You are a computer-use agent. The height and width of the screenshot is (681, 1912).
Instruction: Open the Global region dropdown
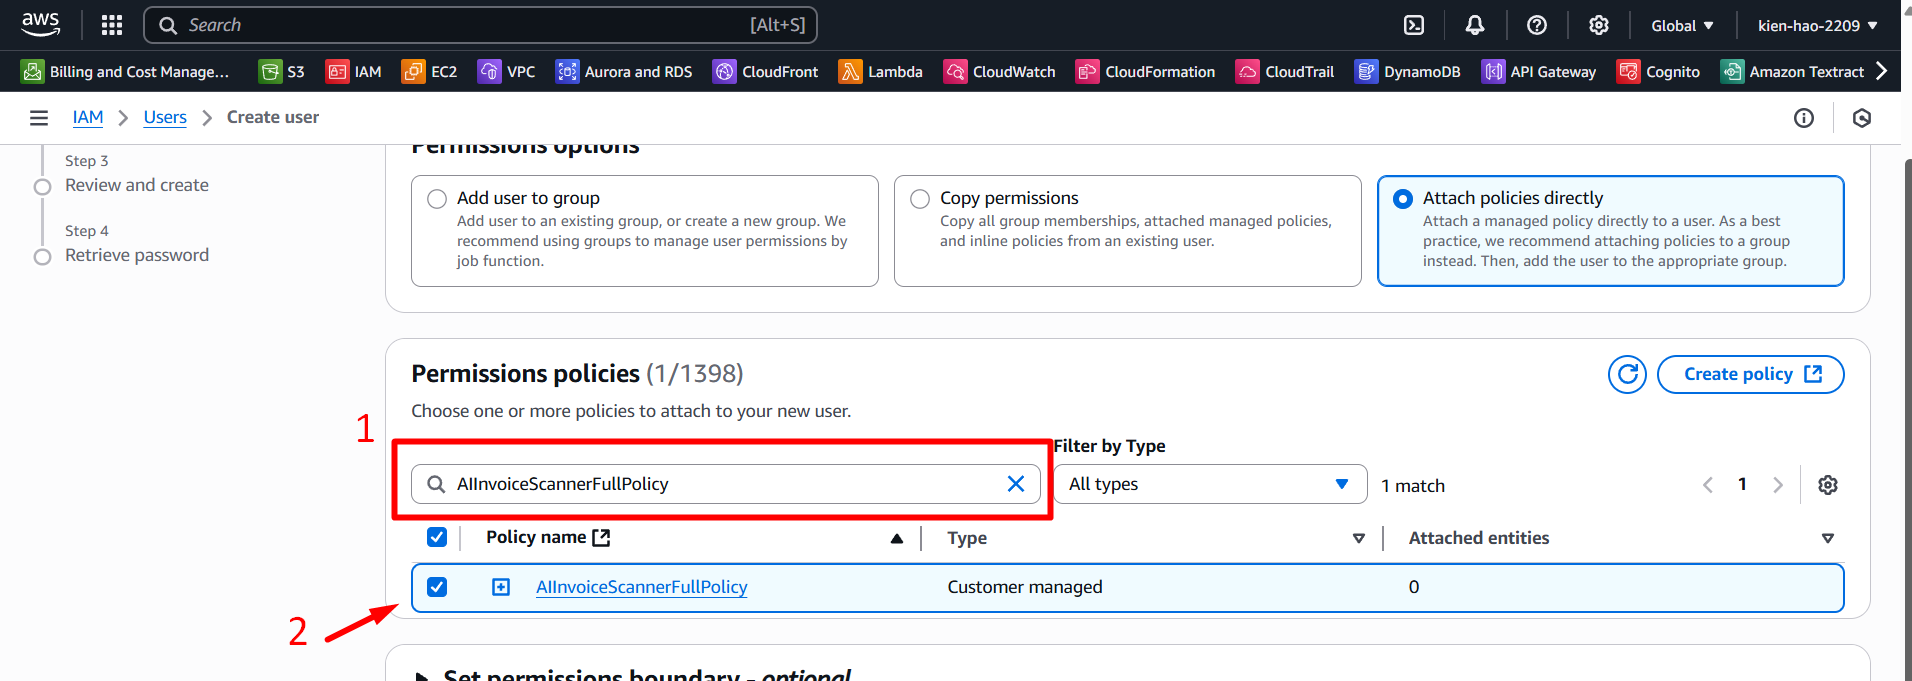(1682, 25)
